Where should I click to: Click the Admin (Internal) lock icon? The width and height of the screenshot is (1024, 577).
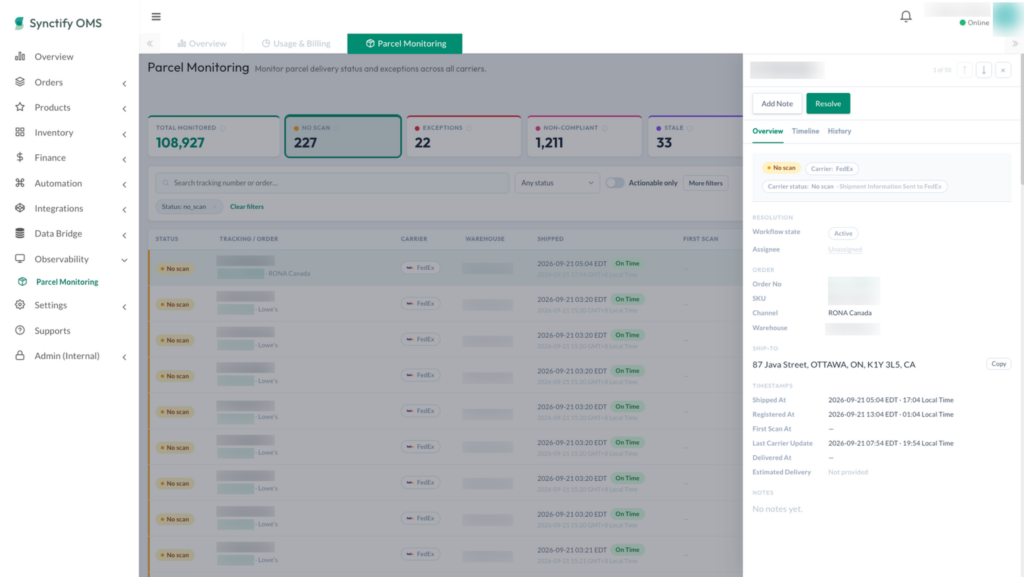[20, 356]
